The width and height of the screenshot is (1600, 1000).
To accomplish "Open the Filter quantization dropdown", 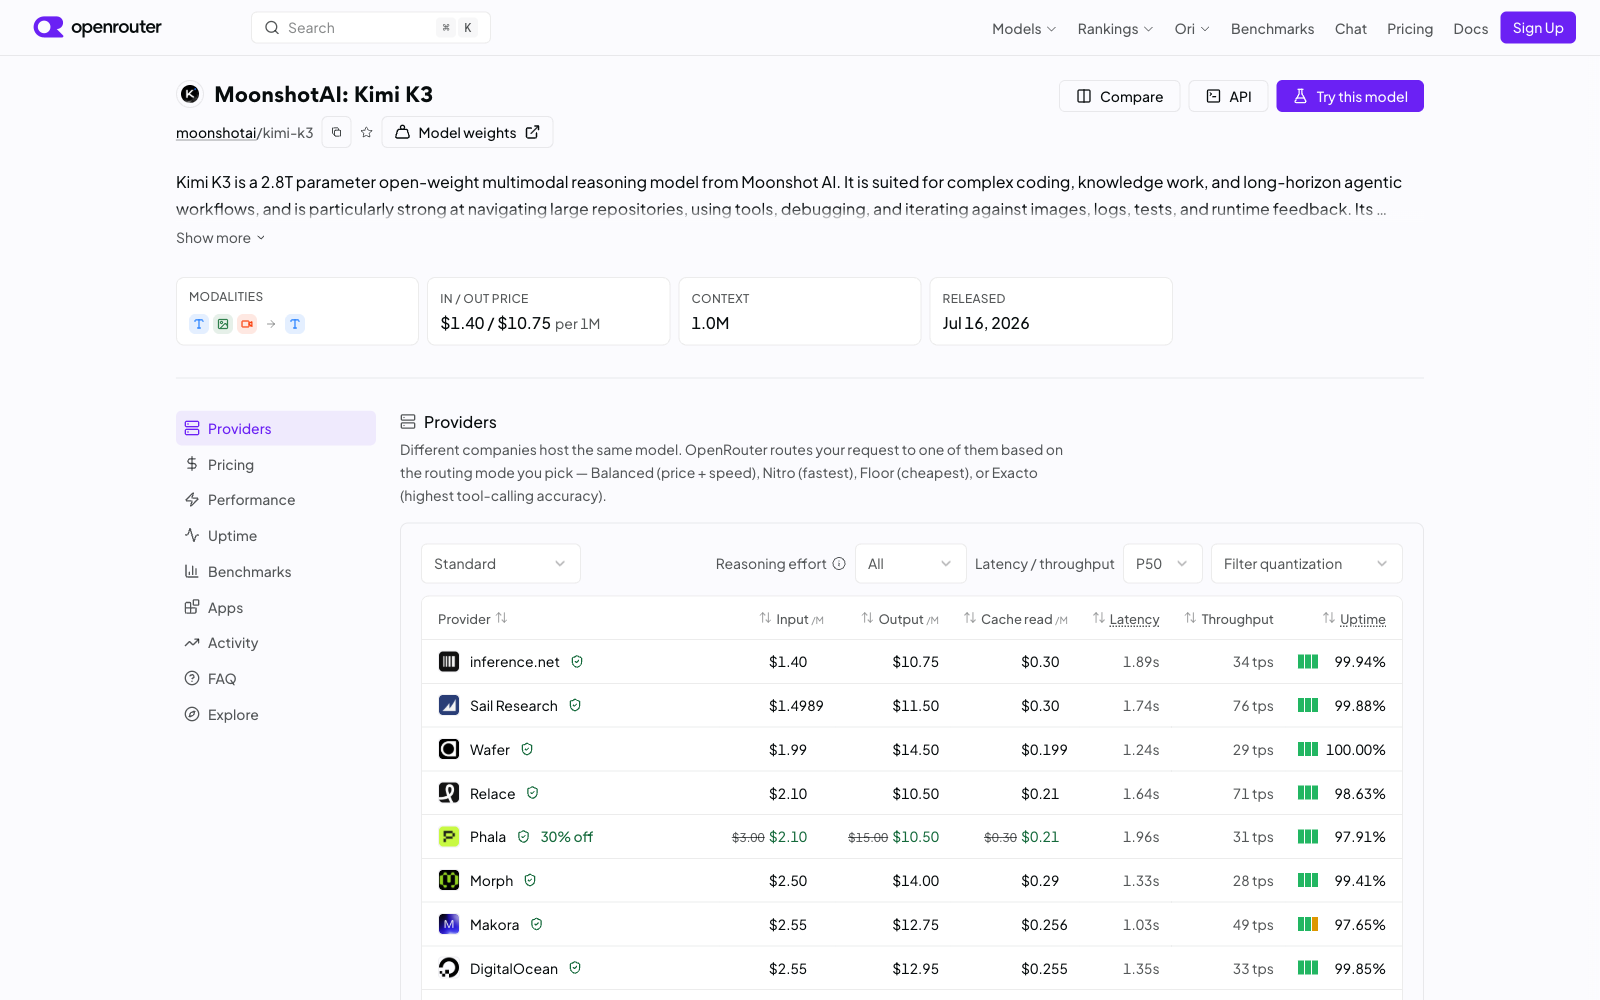I will tap(1307, 564).
